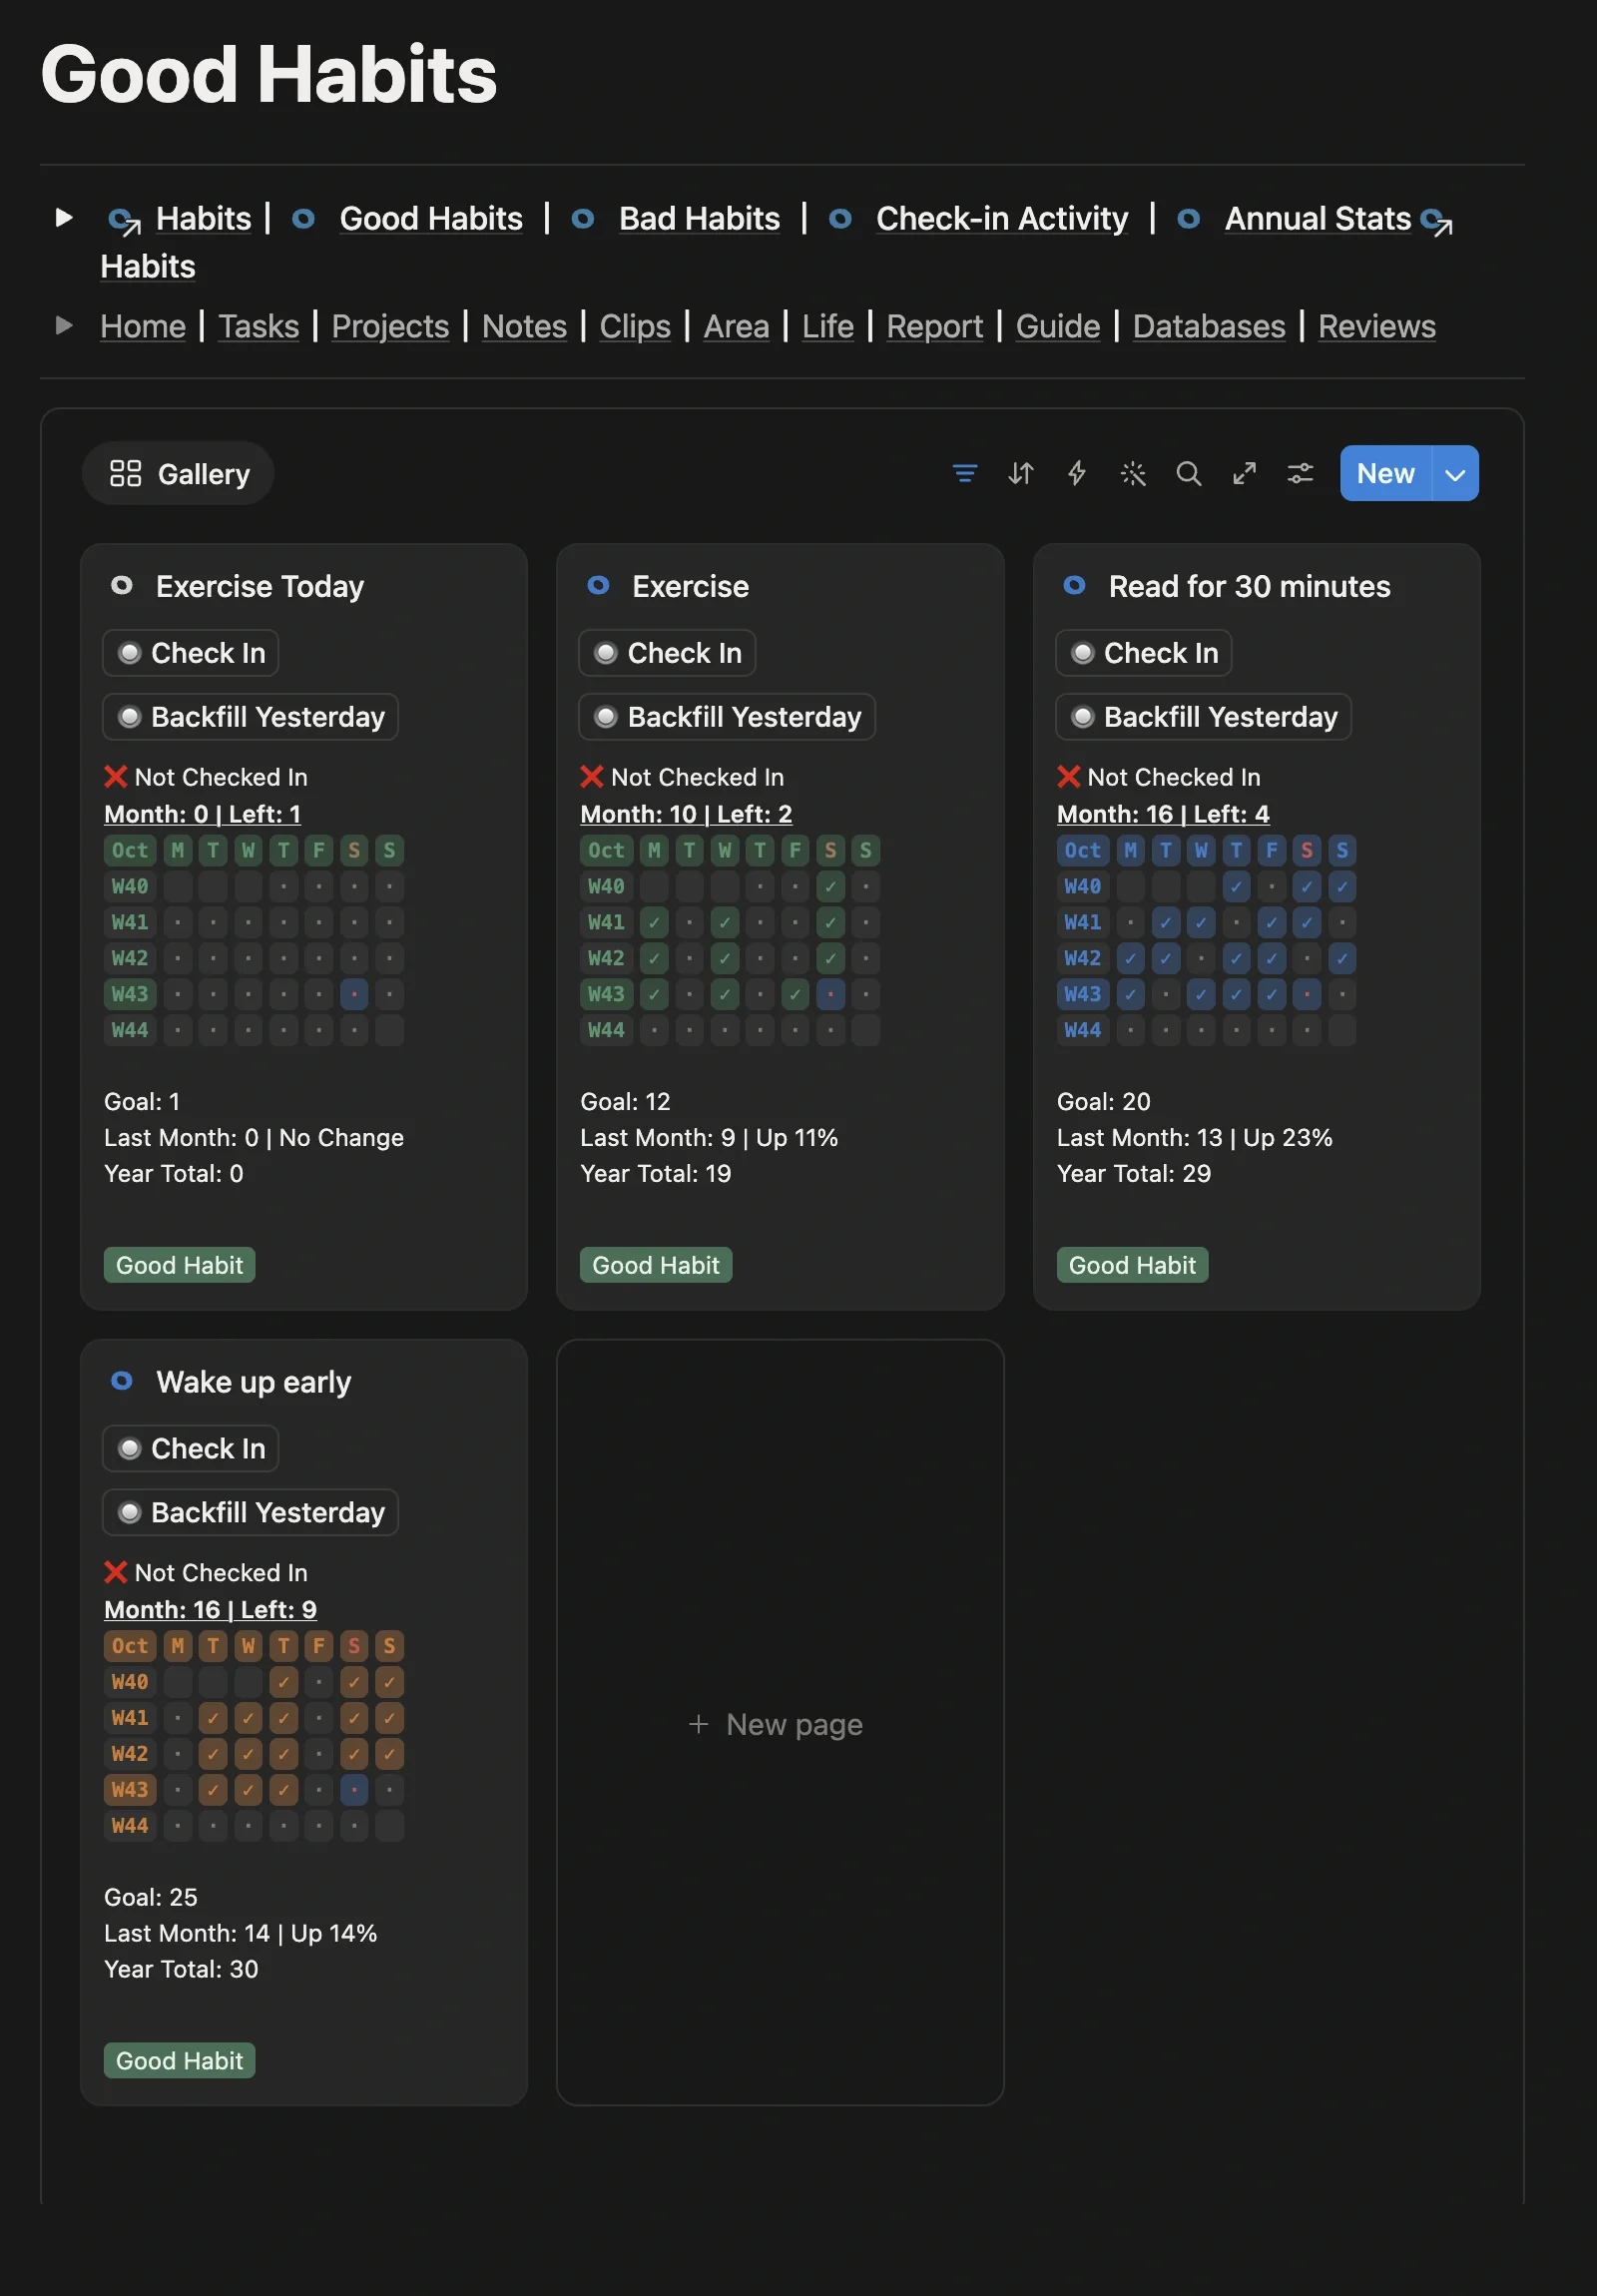
Task: Go to the Reviews navigation link
Action: point(1376,326)
